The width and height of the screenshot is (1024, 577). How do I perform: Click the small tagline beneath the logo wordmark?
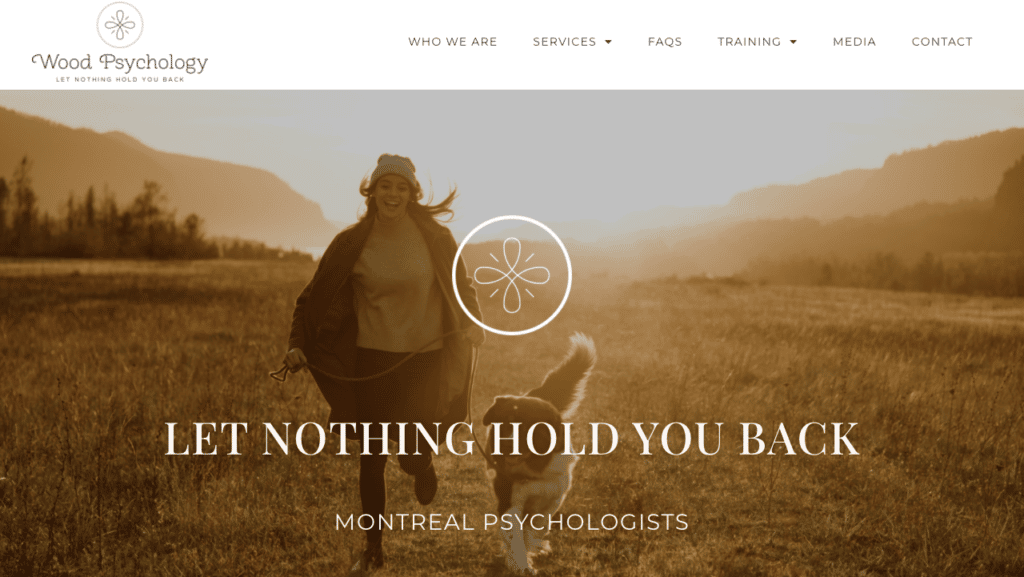point(120,80)
